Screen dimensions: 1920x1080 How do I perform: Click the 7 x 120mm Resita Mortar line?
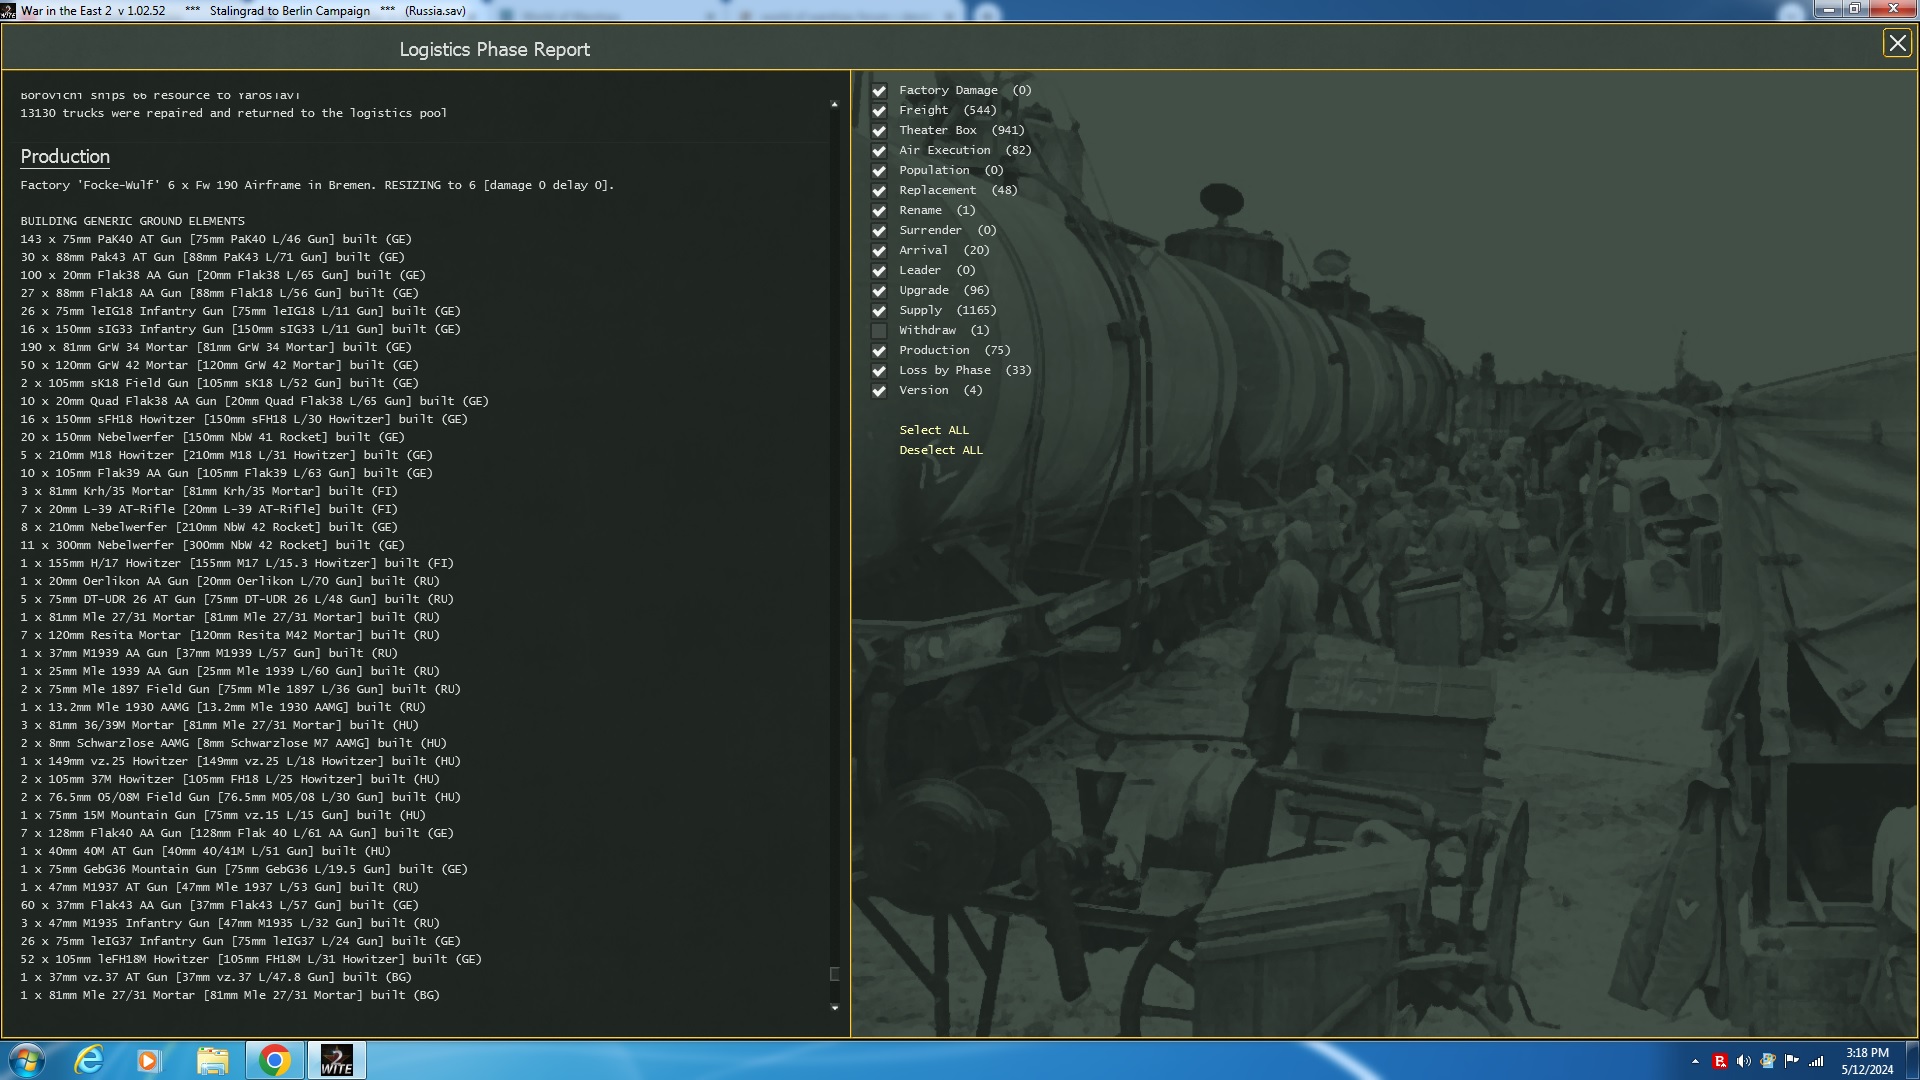tap(230, 635)
